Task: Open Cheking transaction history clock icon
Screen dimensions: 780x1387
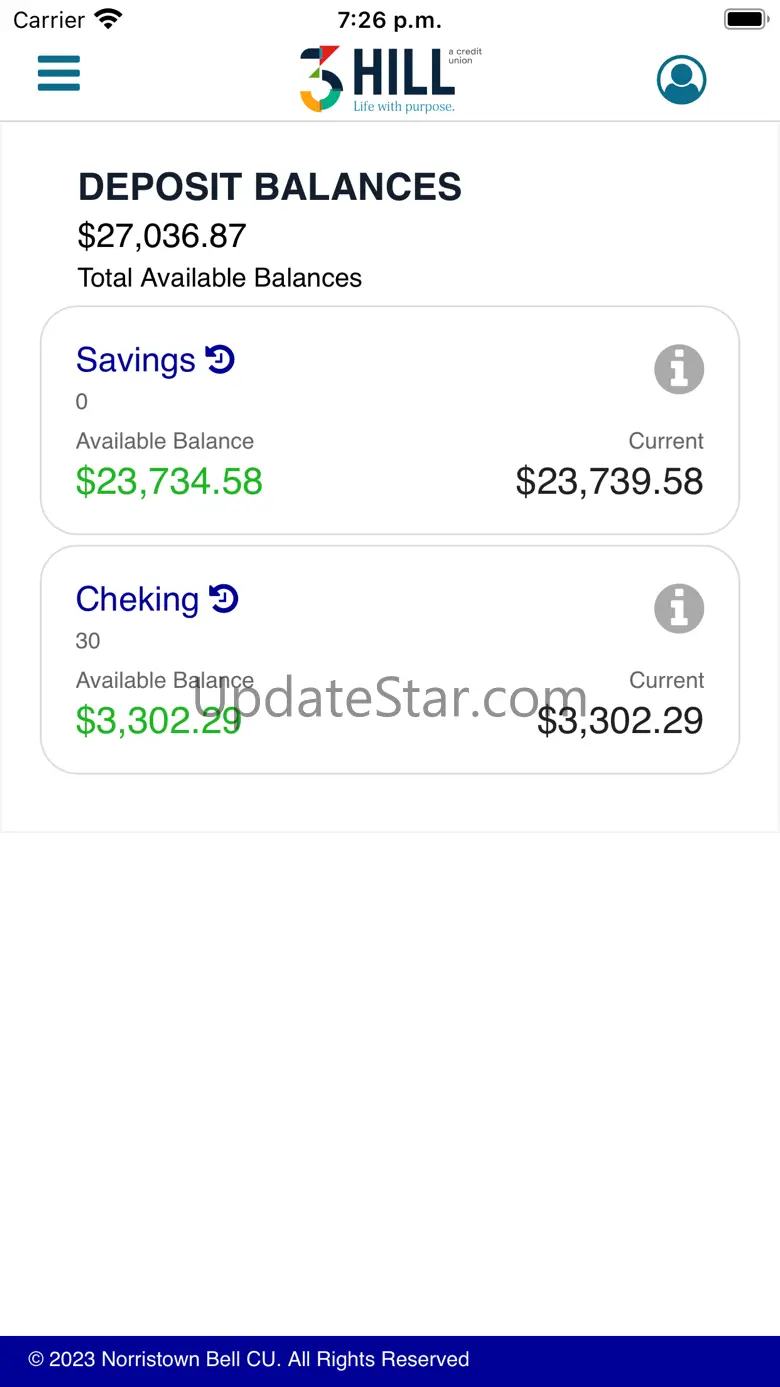Action: (x=224, y=598)
